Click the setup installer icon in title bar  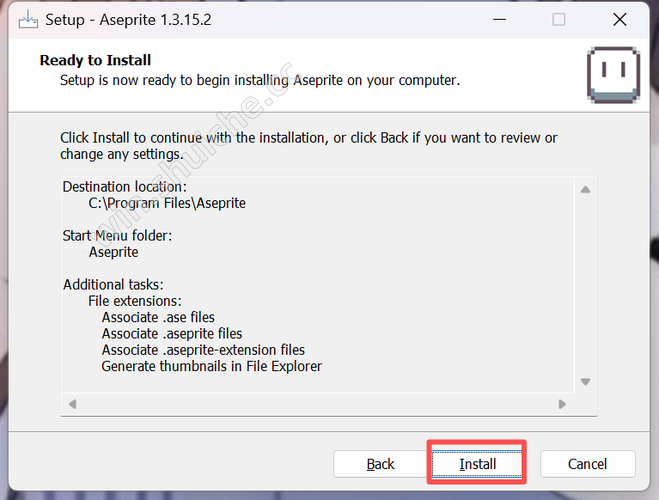click(x=28, y=19)
